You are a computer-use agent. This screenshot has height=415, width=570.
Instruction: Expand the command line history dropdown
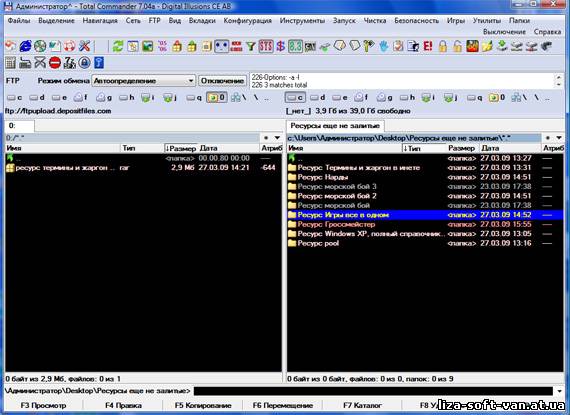click(x=559, y=391)
